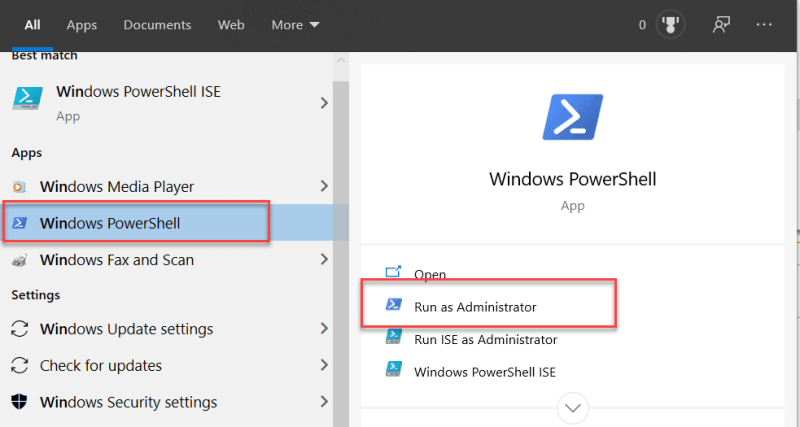Click the Check for updates sync icon
The height and width of the screenshot is (427, 800).
click(x=19, y=366)
